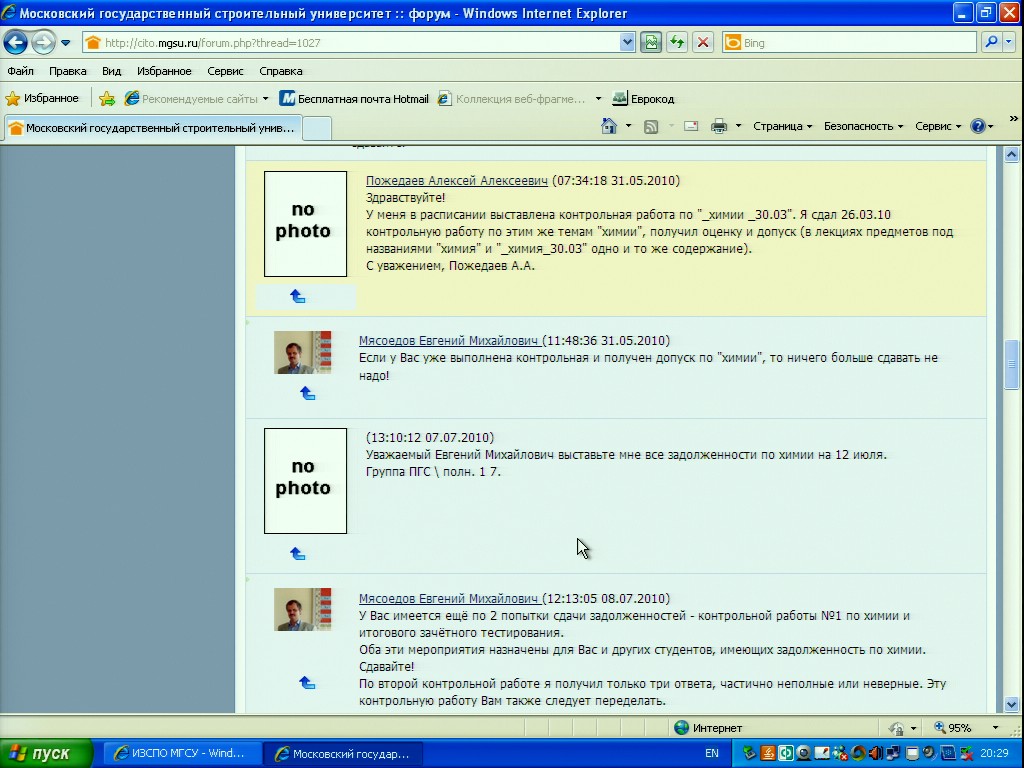Open Избранное favorites center button with star
The width and height of the screenshot is (1024, 768).
[x=42, y=99]
